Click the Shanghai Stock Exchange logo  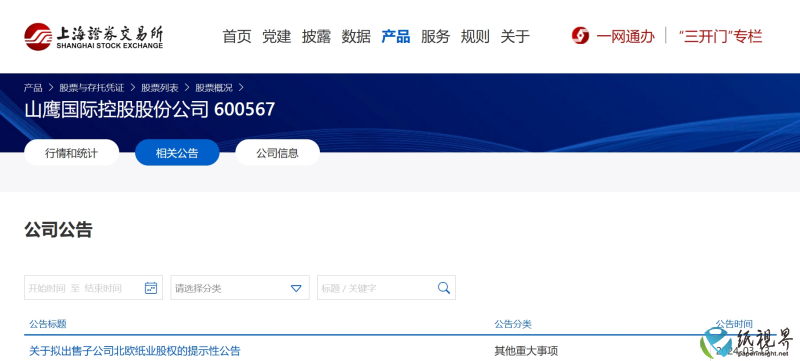(93, 36)
